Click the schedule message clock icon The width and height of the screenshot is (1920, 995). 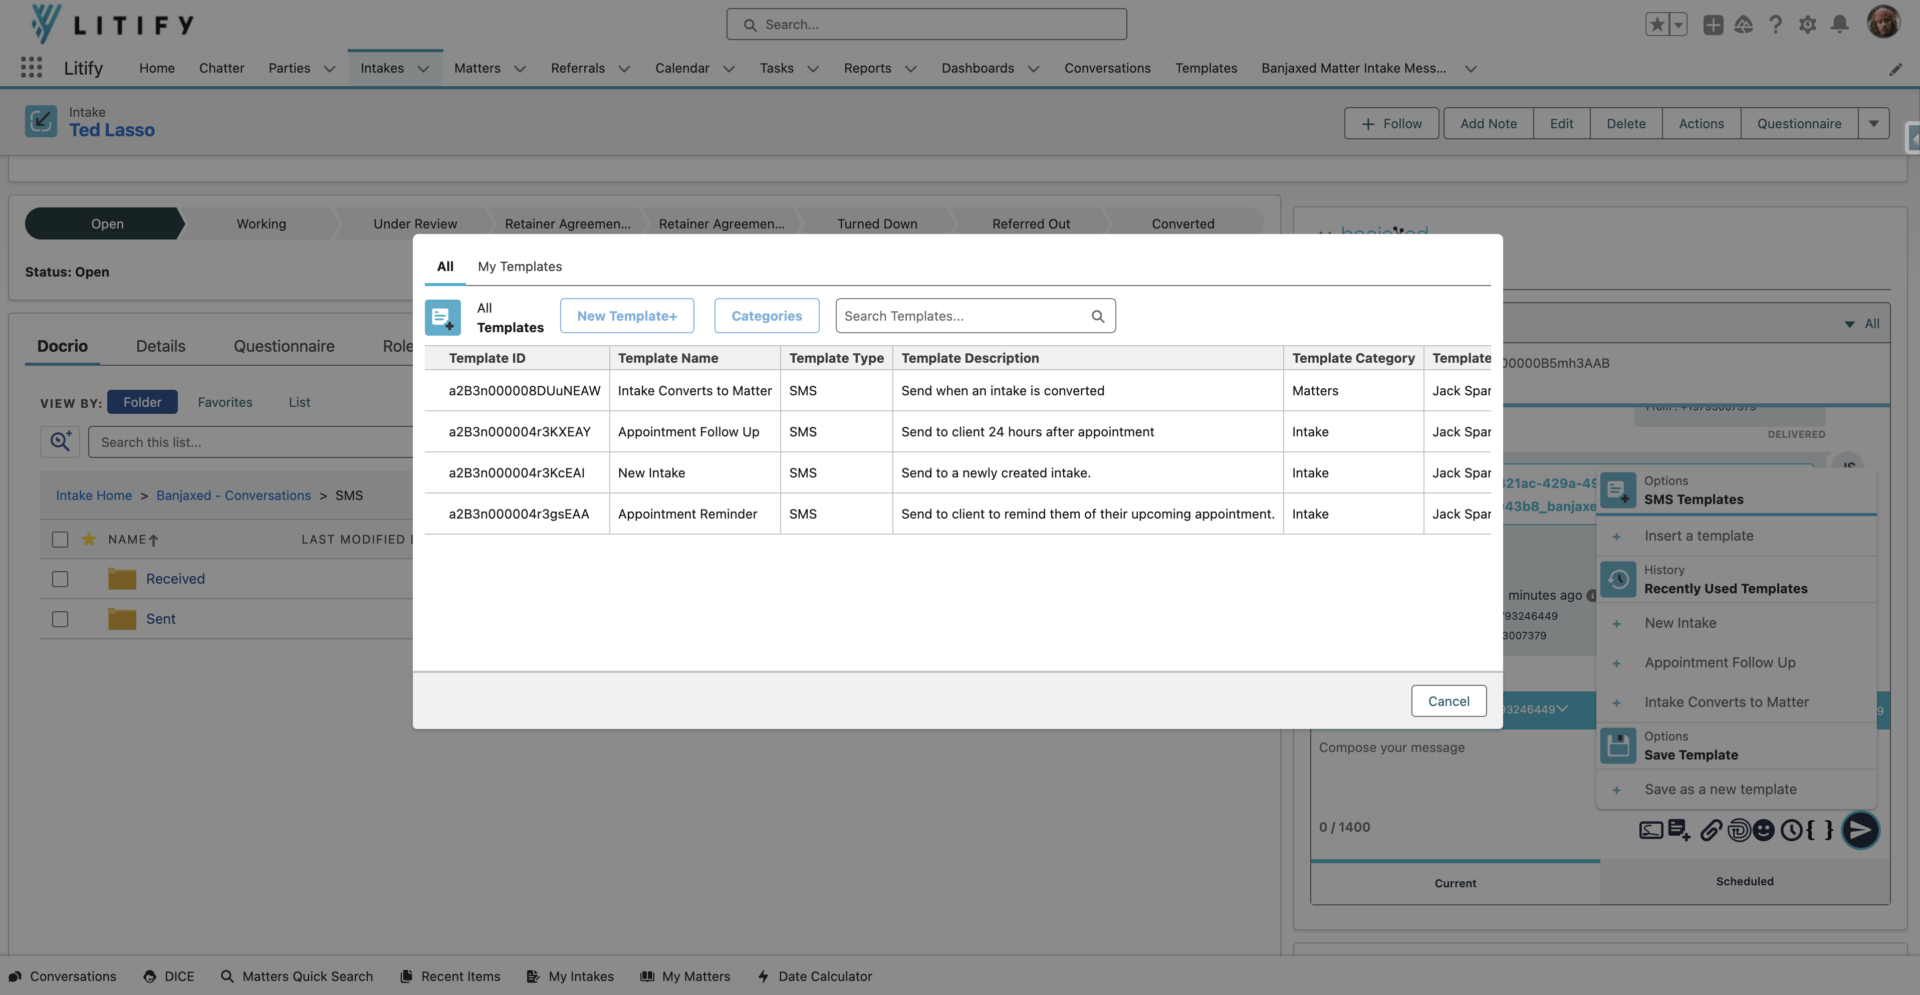pos(1791,830)
